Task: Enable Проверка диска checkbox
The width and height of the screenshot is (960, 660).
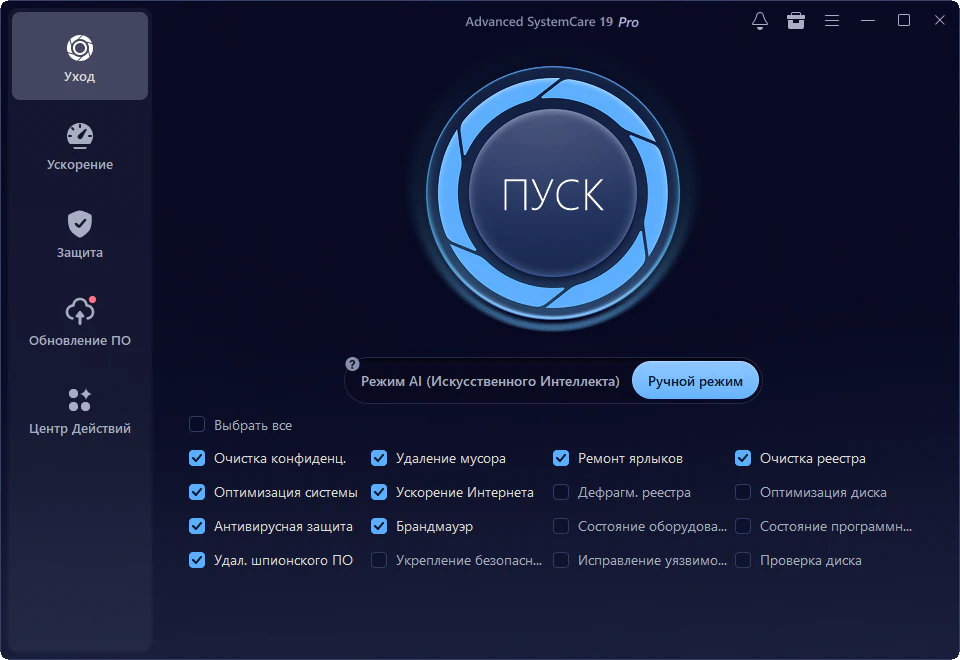Action: tap(743, 560)
